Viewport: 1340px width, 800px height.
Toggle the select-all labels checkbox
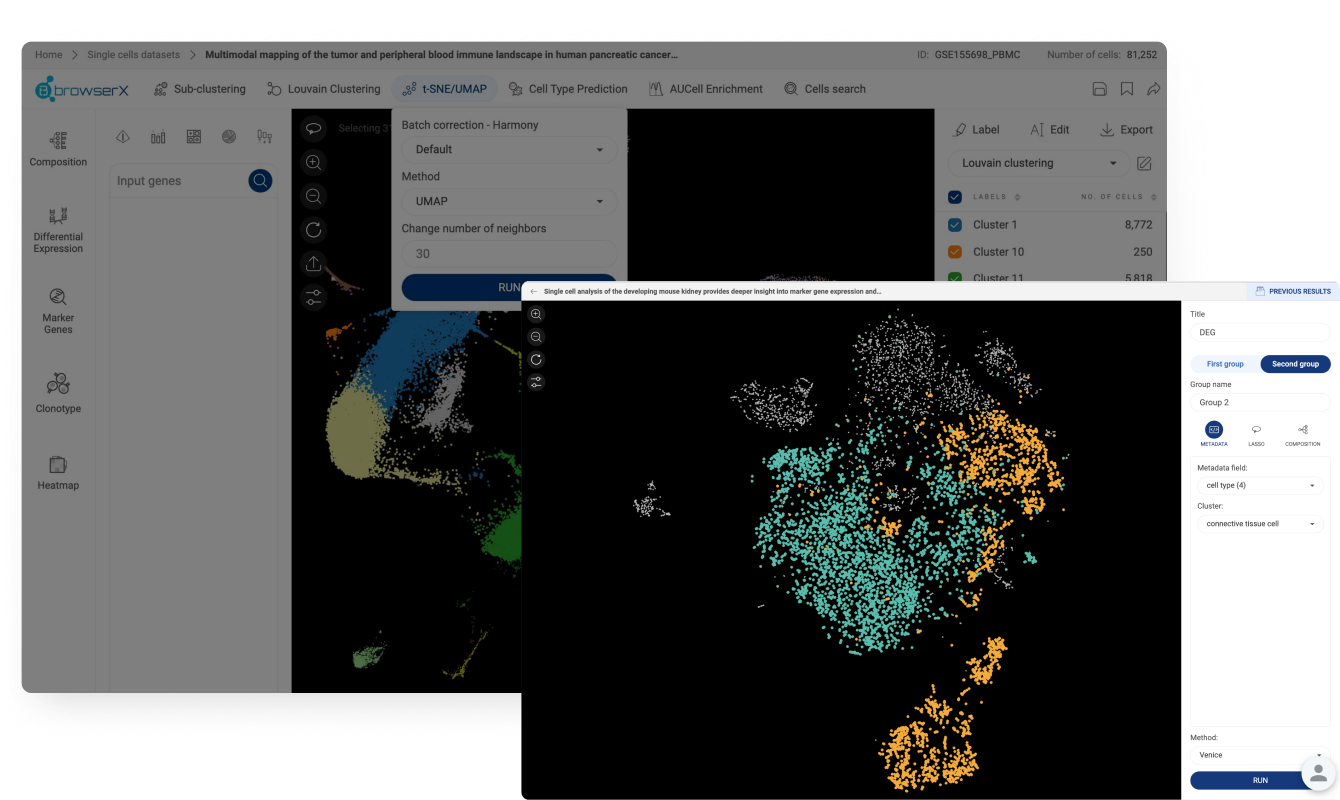click(954, 197)
